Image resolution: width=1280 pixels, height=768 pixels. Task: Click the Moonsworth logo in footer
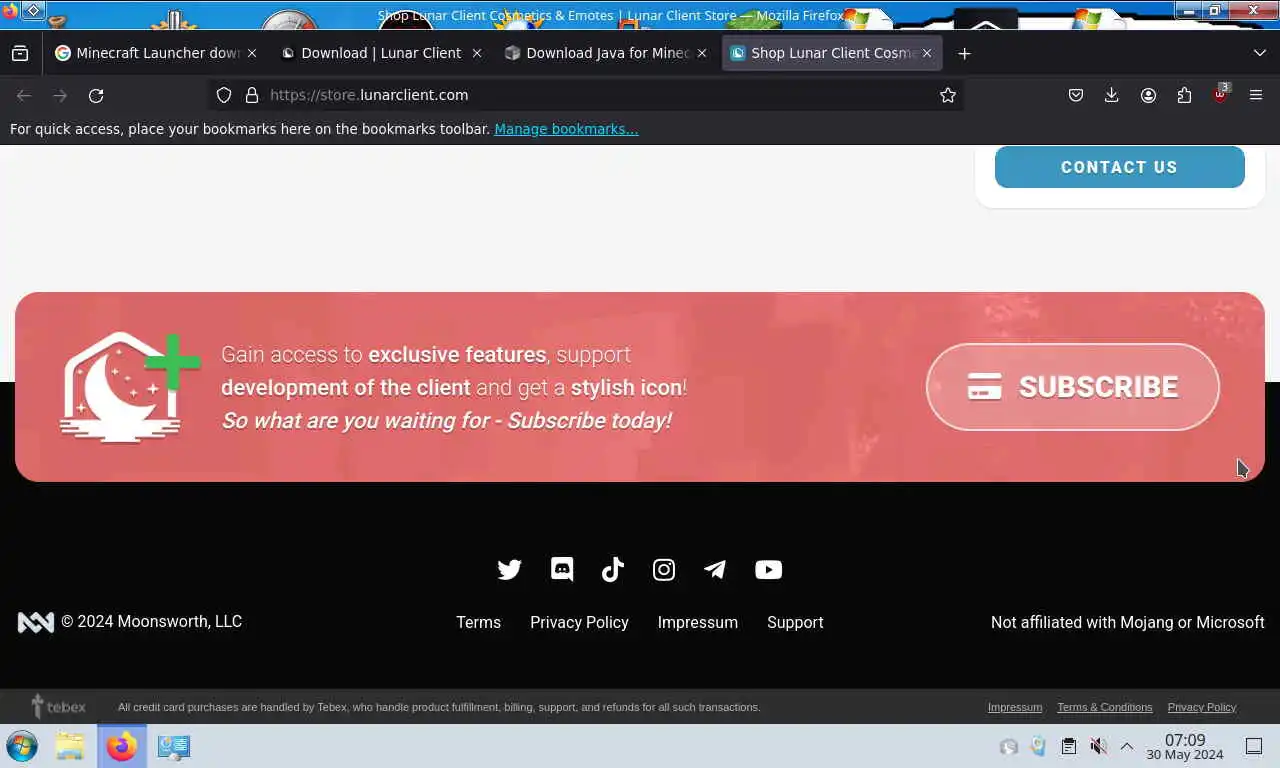point(36,622)
